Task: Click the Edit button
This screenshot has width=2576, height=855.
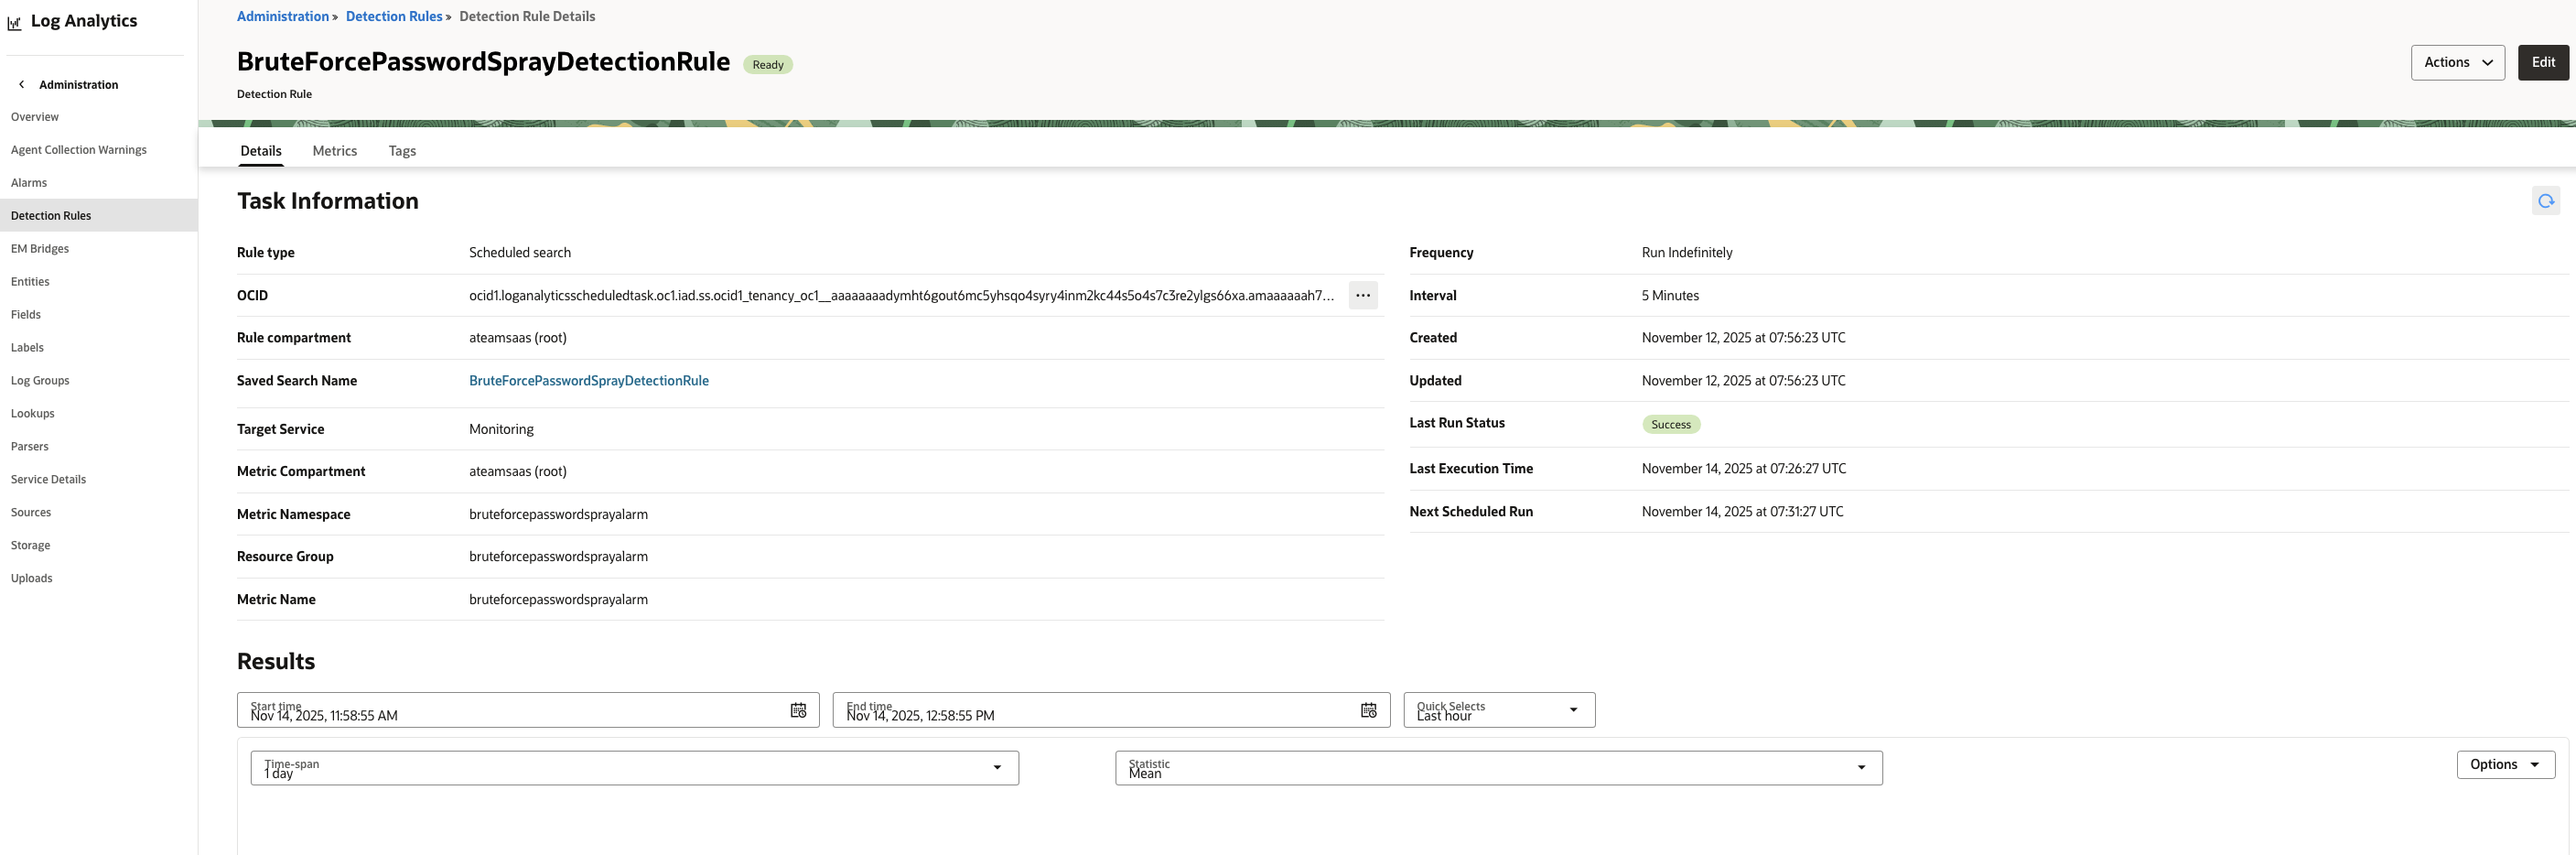Action: 2542,62
